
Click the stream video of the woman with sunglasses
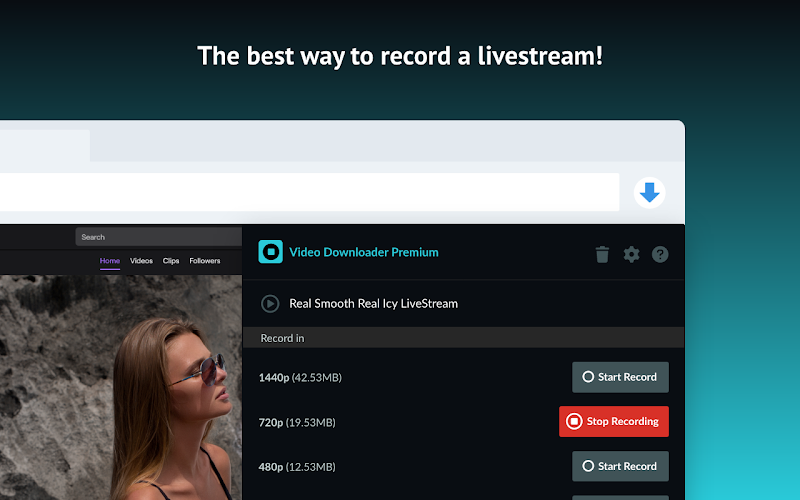(x=121, y=388)
